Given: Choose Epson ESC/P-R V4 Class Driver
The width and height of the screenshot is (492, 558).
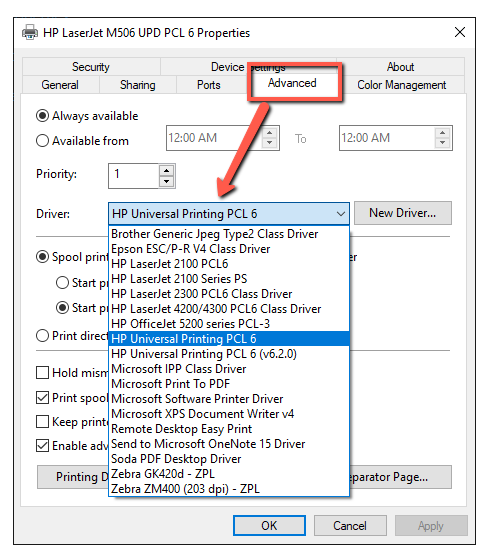Looking at the screenshot, I should [x=229, y=249].
